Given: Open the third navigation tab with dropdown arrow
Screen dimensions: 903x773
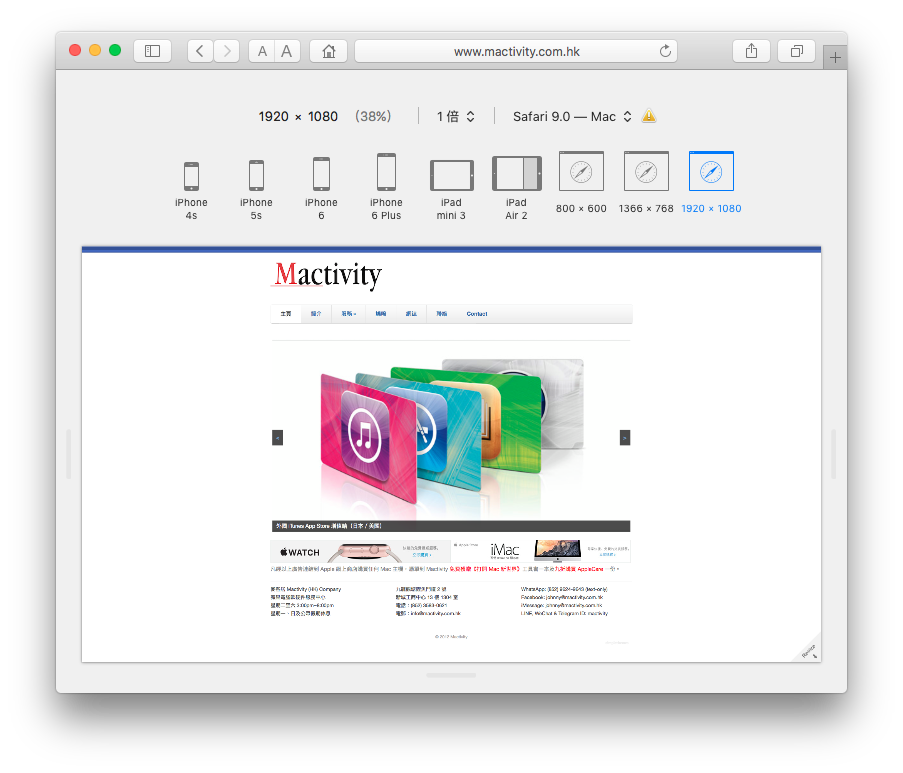Looking at the screenshot, I should click(x=349, y=314).
